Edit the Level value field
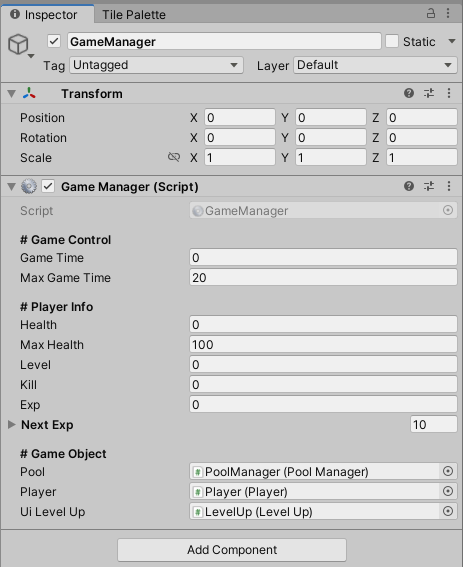The height and width of the screenshot is (567, 463). click(x=323, y=364)
